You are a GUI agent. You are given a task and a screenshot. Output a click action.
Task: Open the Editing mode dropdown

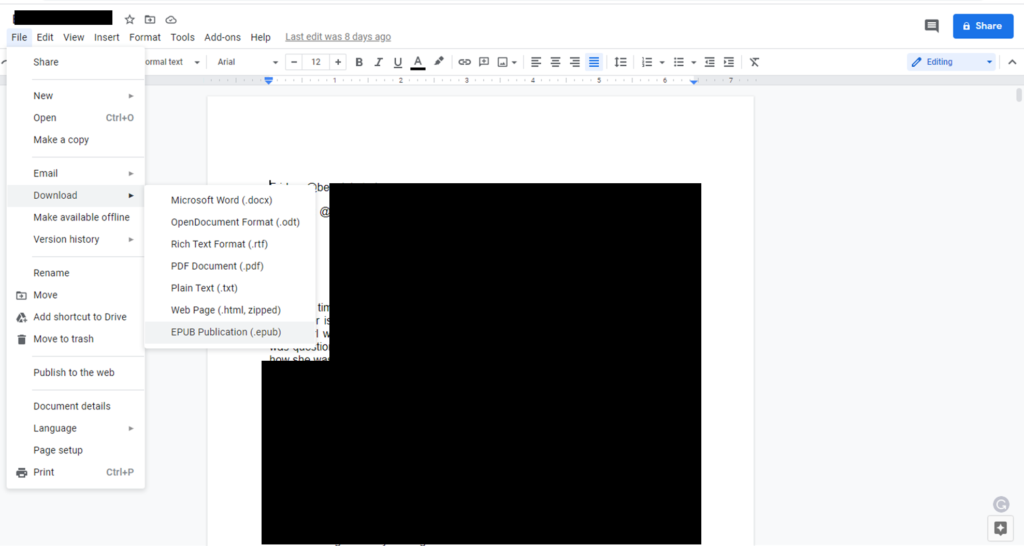952,62
